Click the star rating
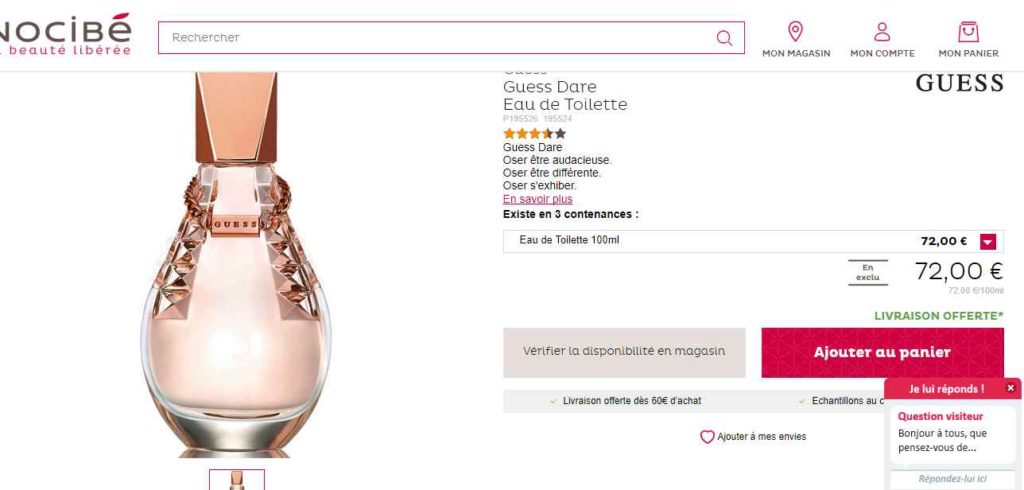The width and height of the screenshot is (1024, 490). coord(534,133)
